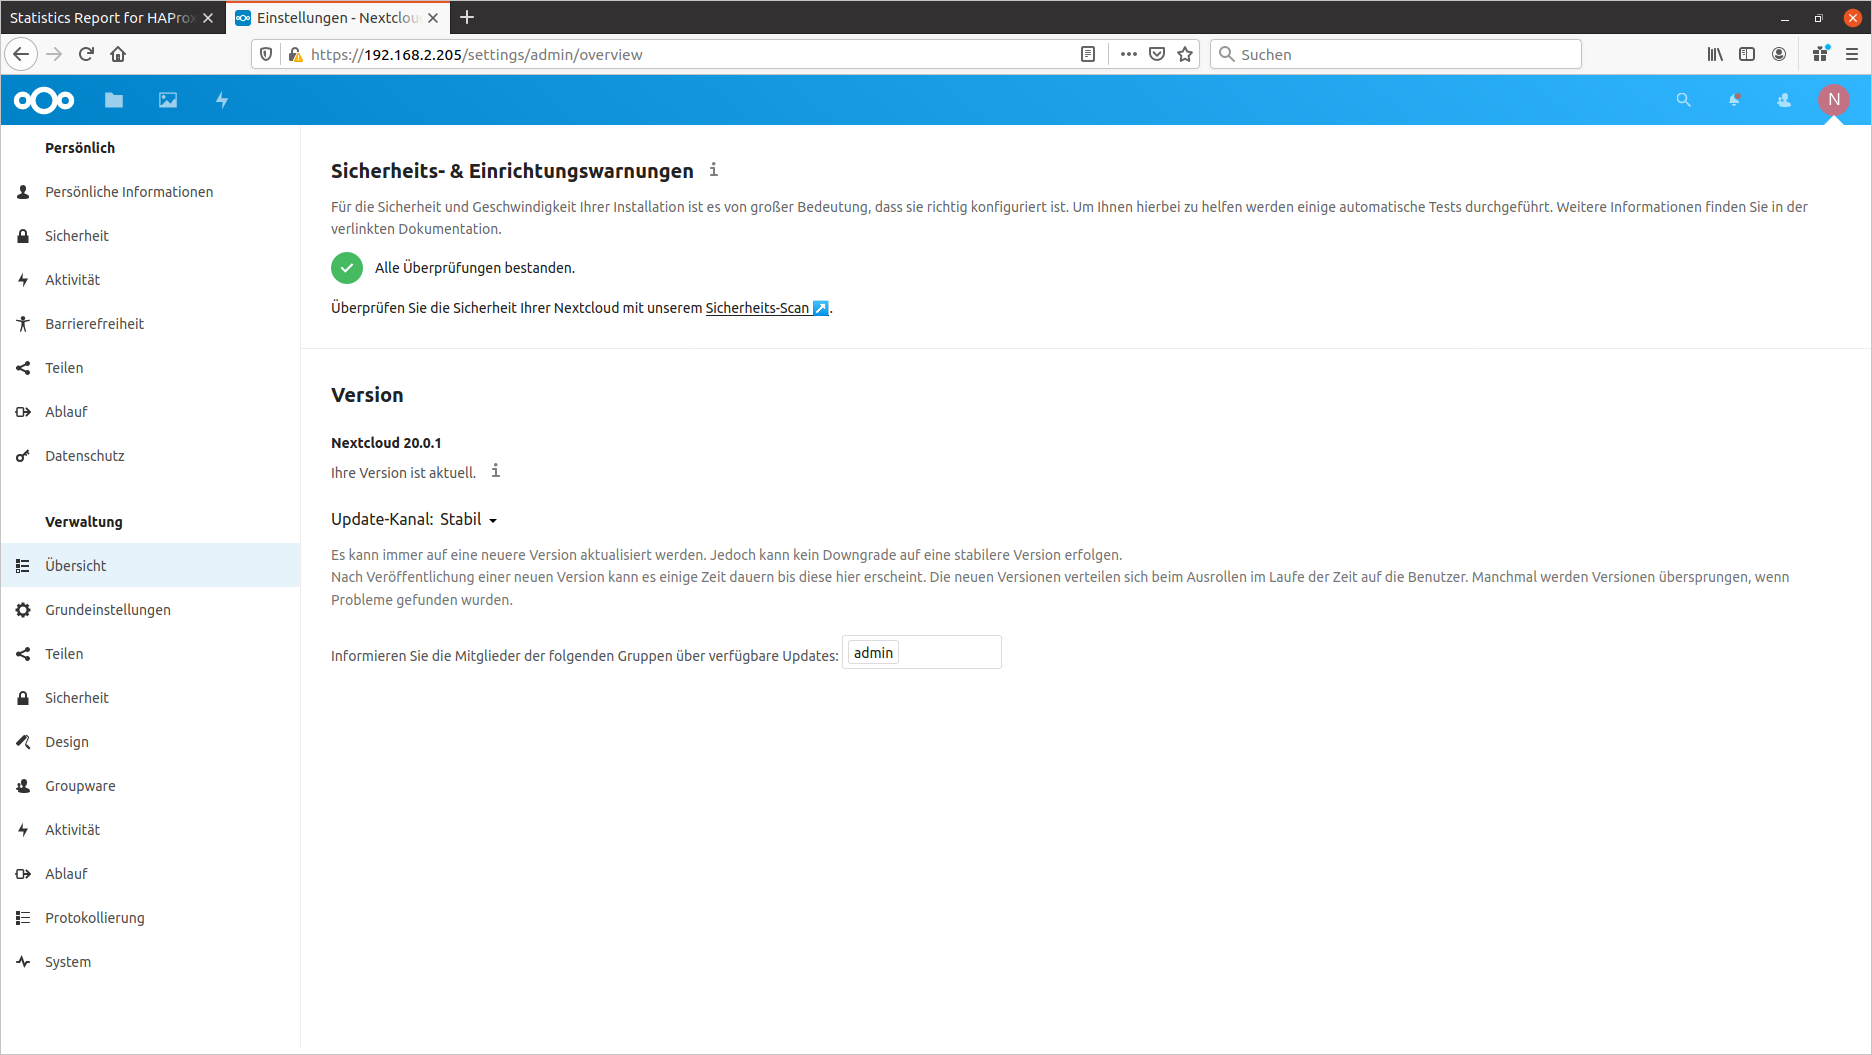Open personal Aktivität settings
The image size is (1872, 1055).
[x=150, y=280]
